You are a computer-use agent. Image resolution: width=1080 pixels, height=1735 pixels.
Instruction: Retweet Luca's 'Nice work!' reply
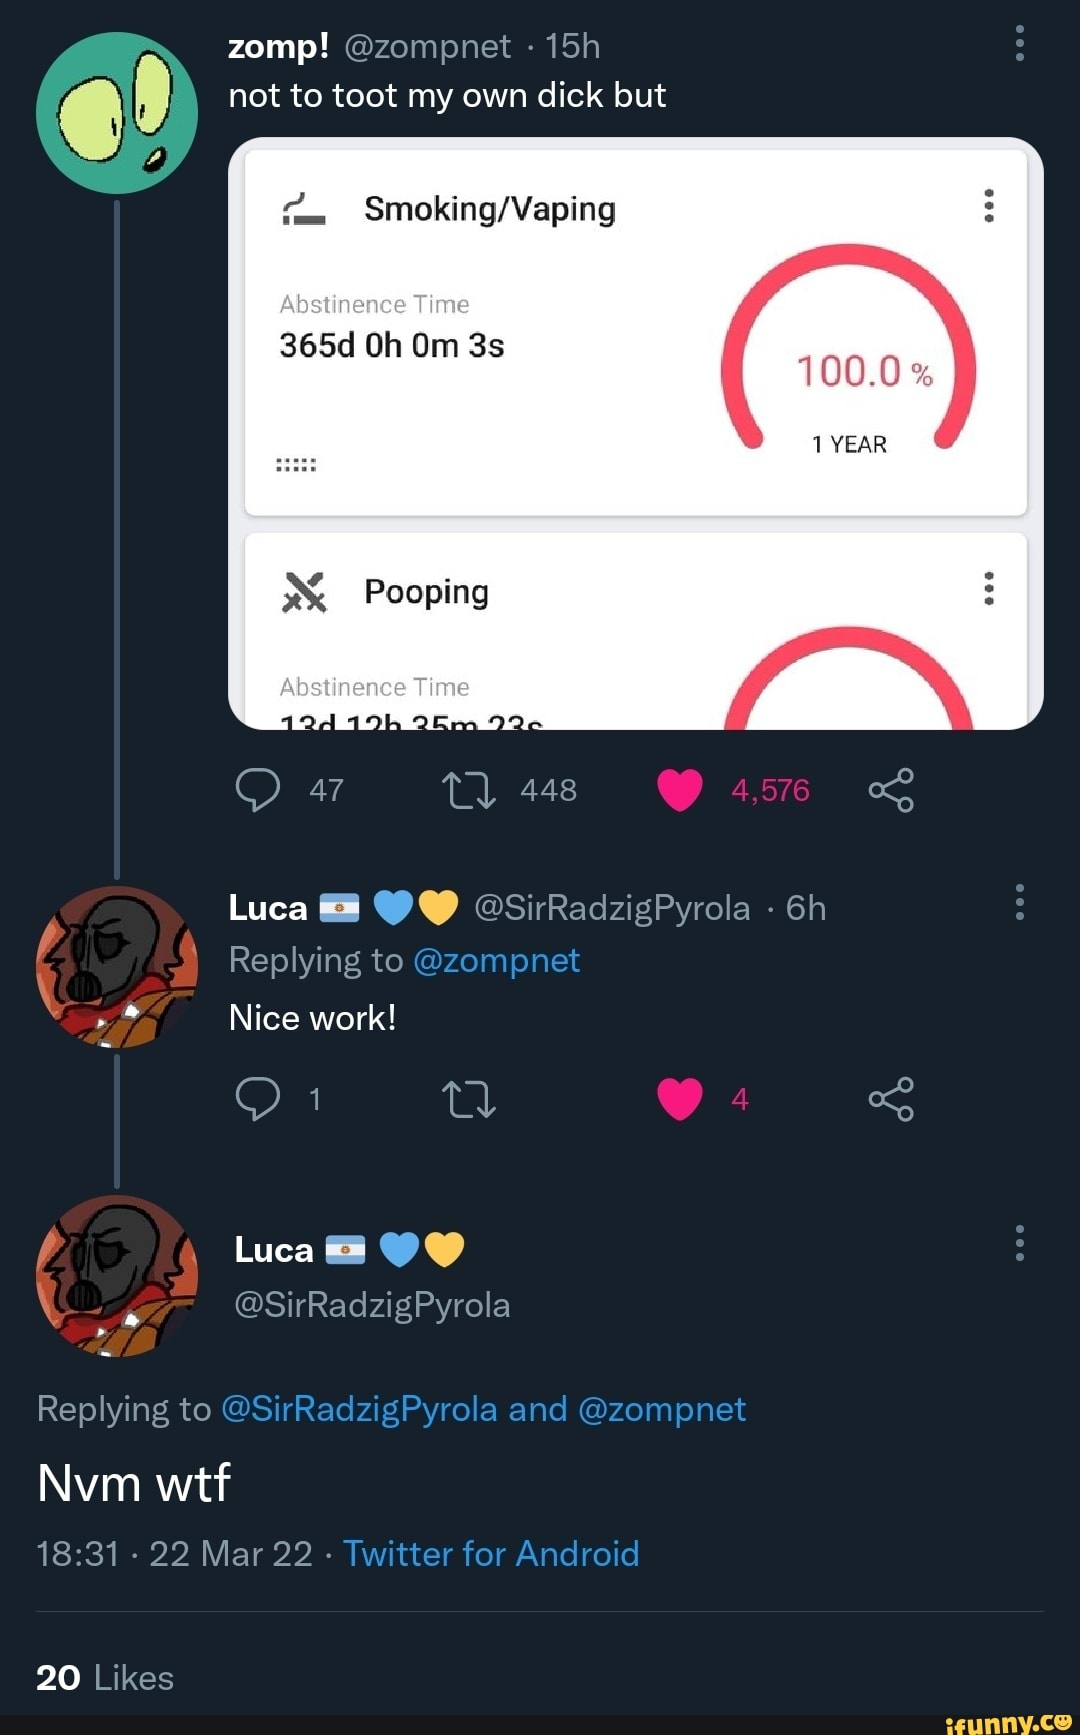[x=468, y=1099]
